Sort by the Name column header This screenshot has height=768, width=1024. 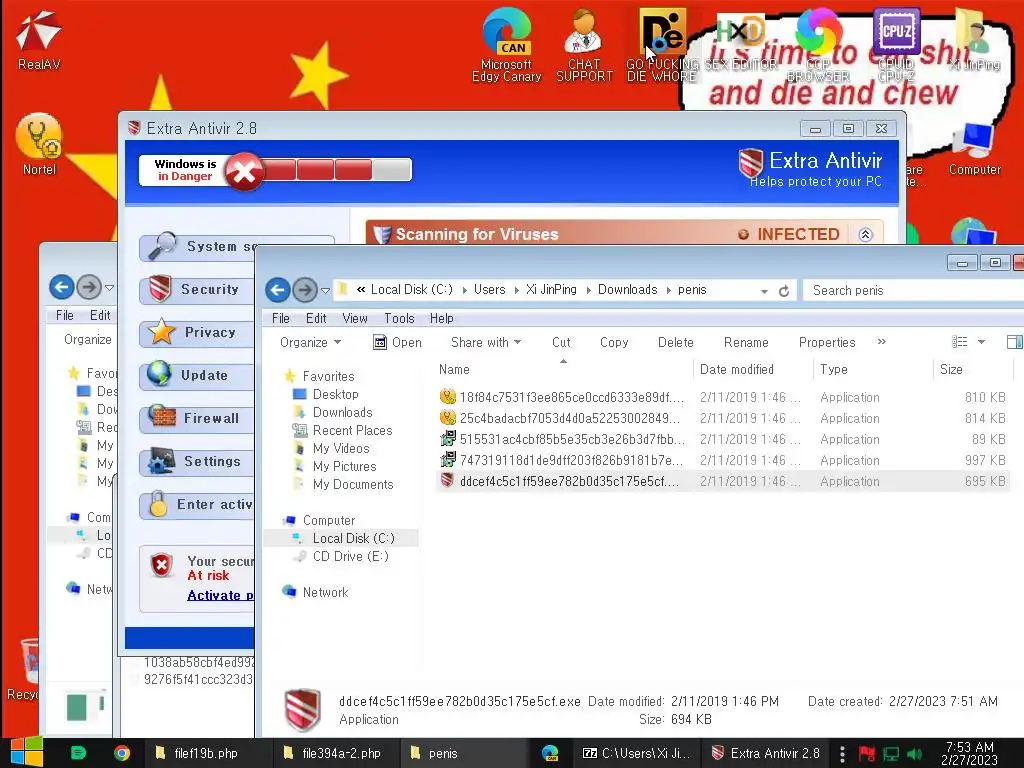562,369
